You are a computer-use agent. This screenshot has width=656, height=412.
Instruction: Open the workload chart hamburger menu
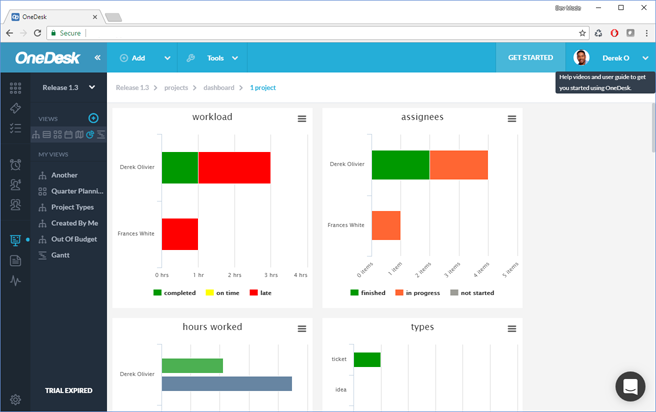(x=302, y=119)
